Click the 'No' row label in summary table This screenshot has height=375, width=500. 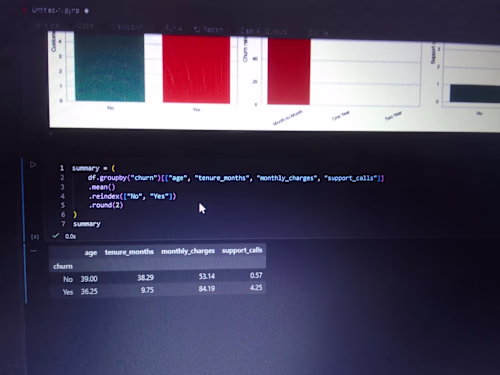pos(68,279)
